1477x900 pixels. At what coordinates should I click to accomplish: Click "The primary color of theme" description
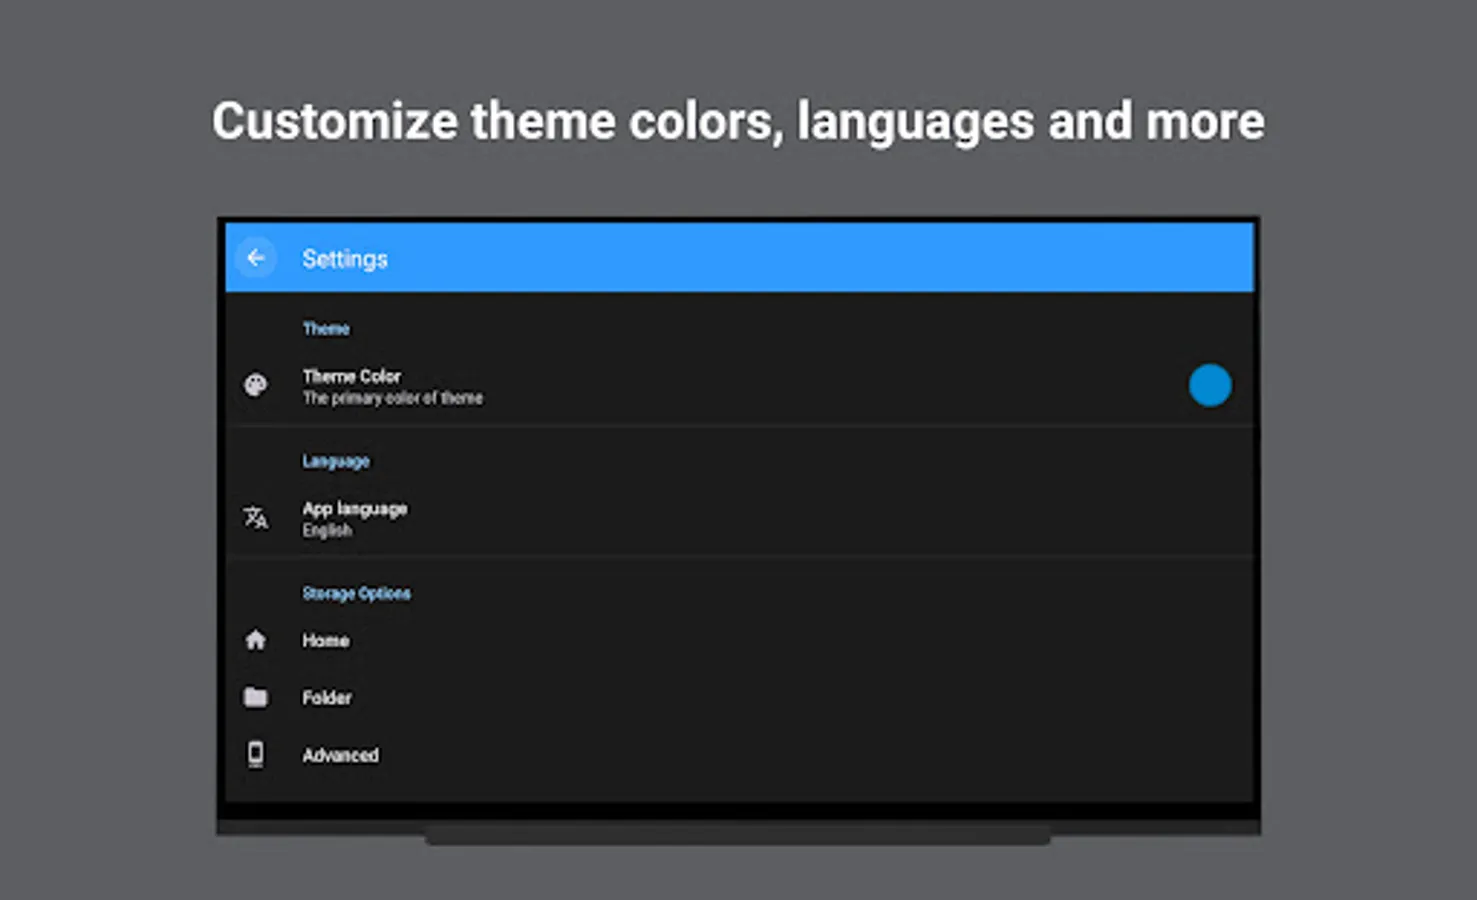point(393,398)
